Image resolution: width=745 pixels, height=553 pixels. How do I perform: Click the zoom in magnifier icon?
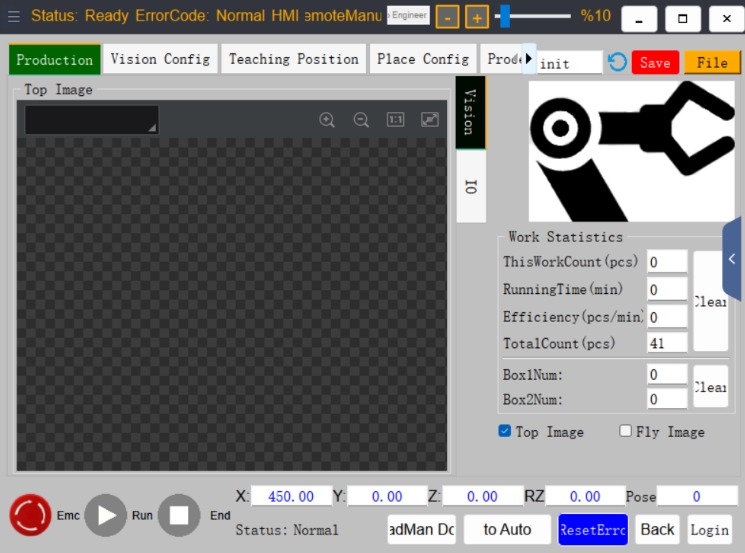click(327, 120)
